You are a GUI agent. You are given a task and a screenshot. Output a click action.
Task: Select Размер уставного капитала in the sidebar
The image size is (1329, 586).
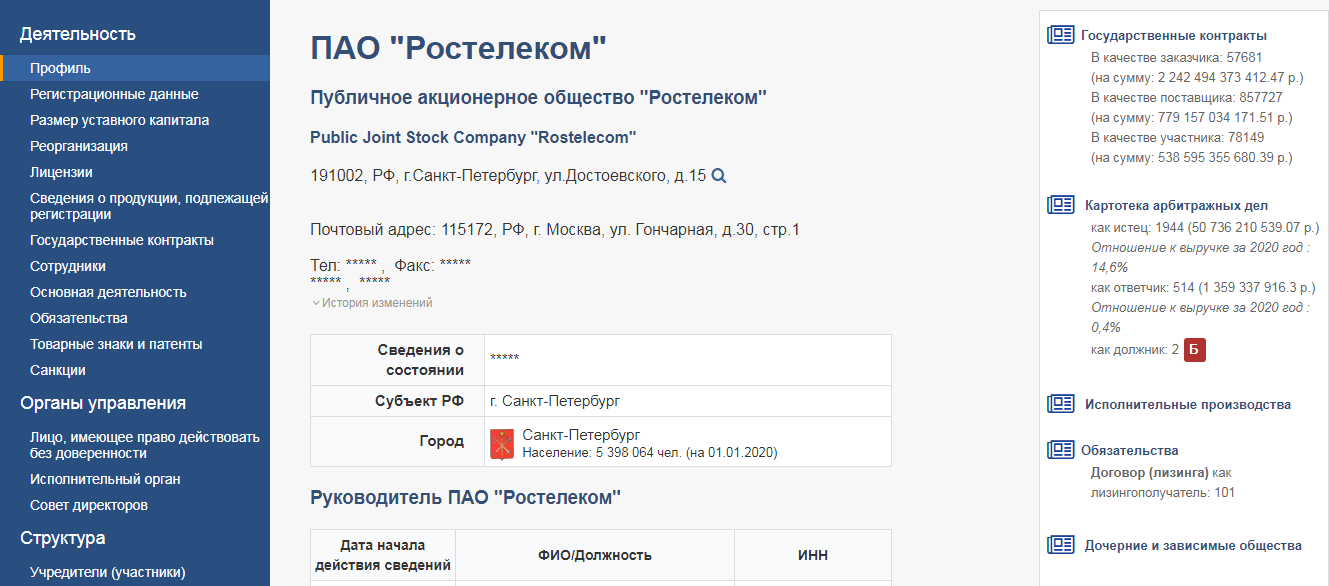pos(119,120)
